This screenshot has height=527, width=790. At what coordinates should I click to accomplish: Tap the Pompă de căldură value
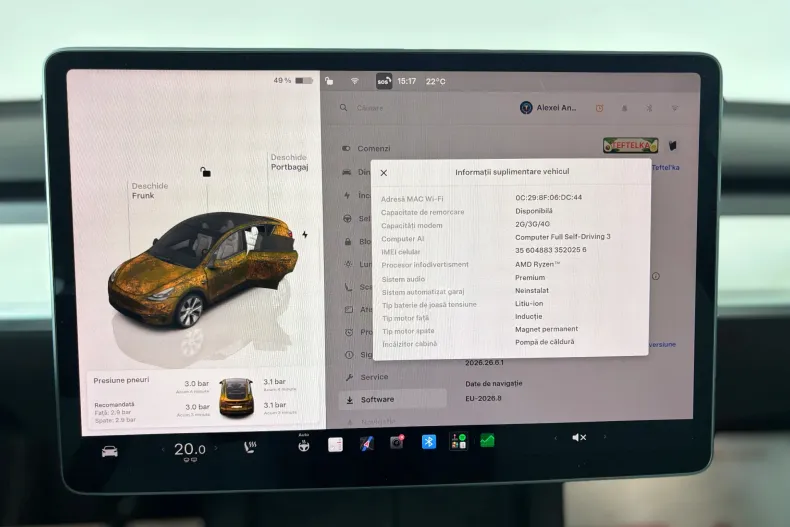click(544, 342)
